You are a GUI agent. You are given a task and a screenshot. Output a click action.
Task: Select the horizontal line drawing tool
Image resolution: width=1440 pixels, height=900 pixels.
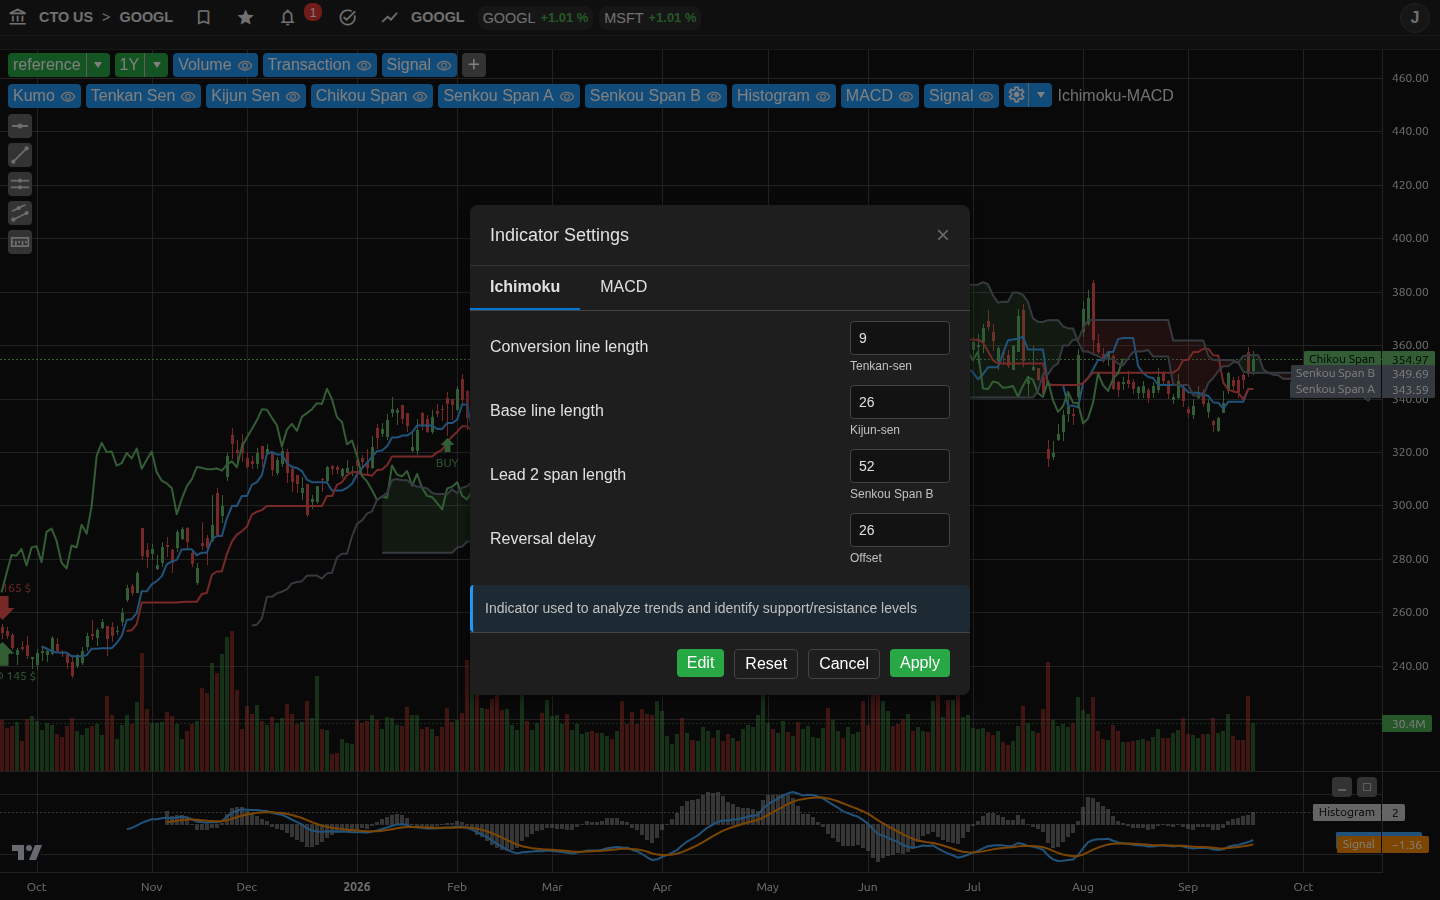20,126
